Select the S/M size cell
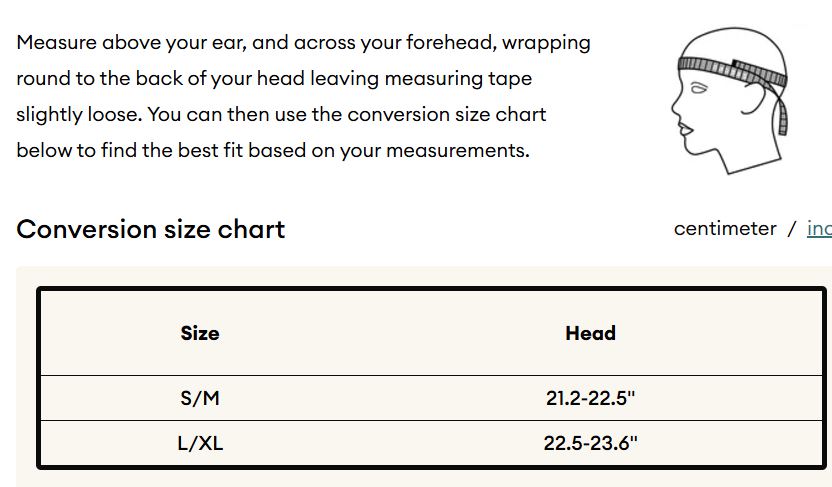This screenshot has width=832, height=487. 200,398
